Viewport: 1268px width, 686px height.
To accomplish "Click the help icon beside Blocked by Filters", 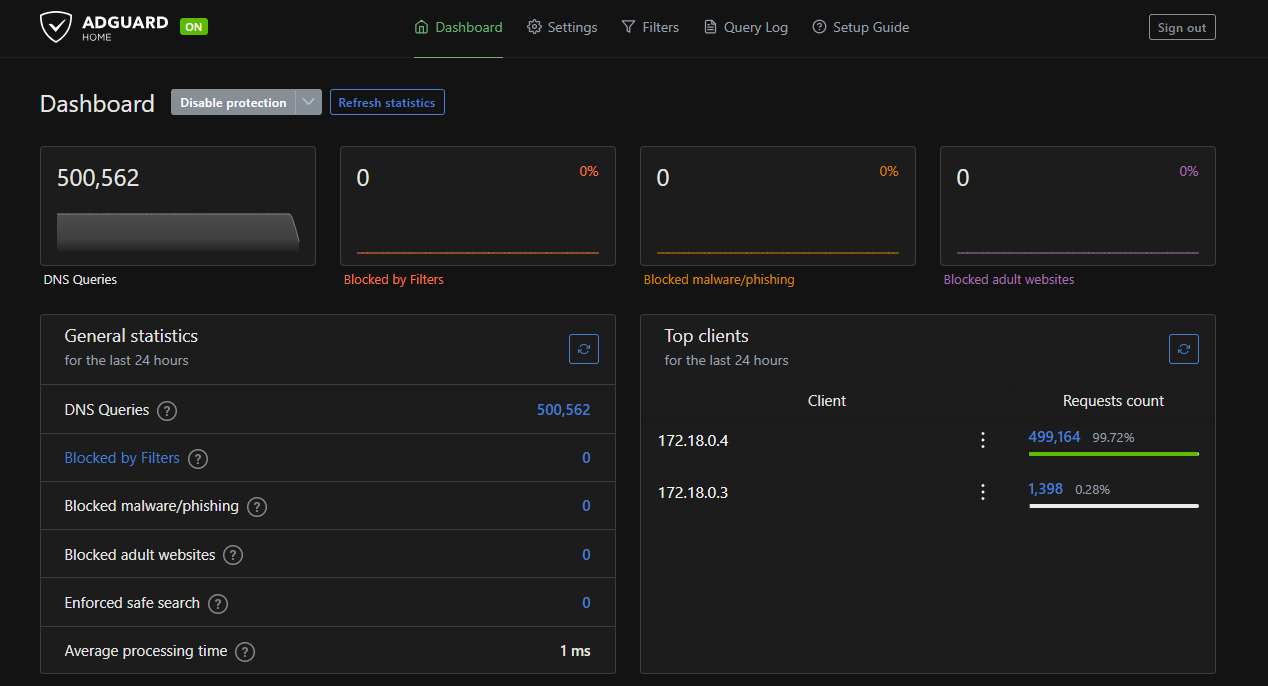I will click(198, 458).
